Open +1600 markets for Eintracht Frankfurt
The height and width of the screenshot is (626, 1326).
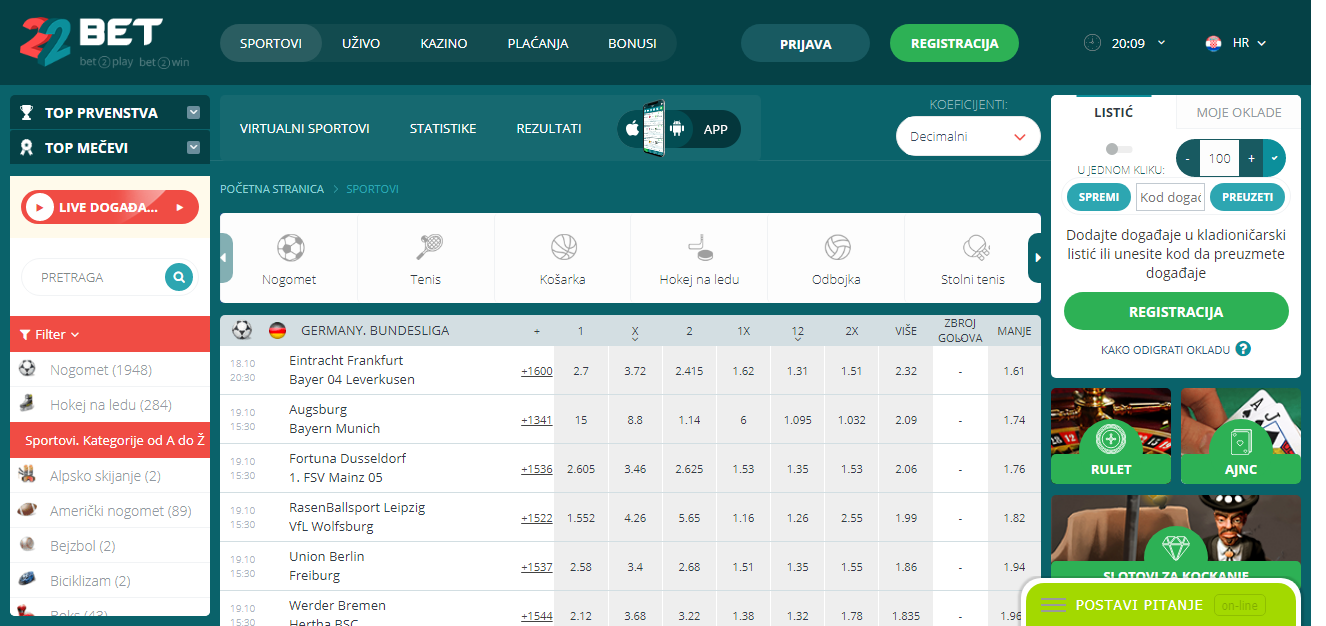tap(536, 370)
